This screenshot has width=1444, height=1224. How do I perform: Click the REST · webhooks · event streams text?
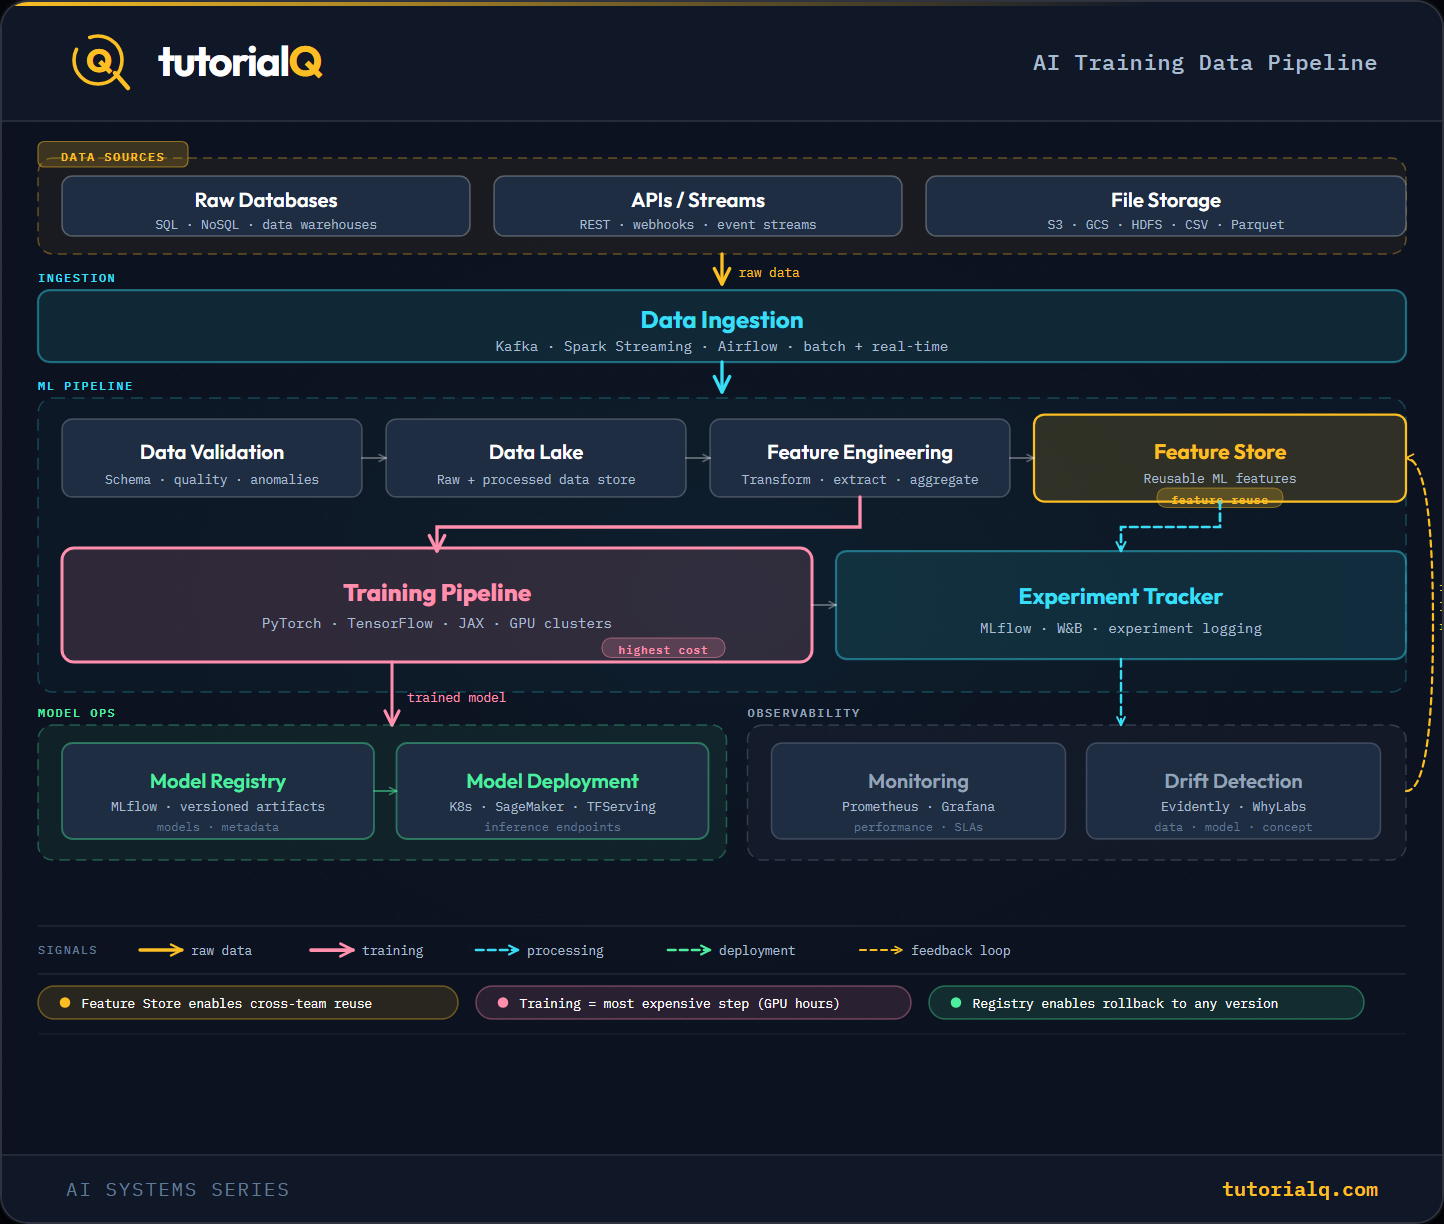tap(698, 224)
